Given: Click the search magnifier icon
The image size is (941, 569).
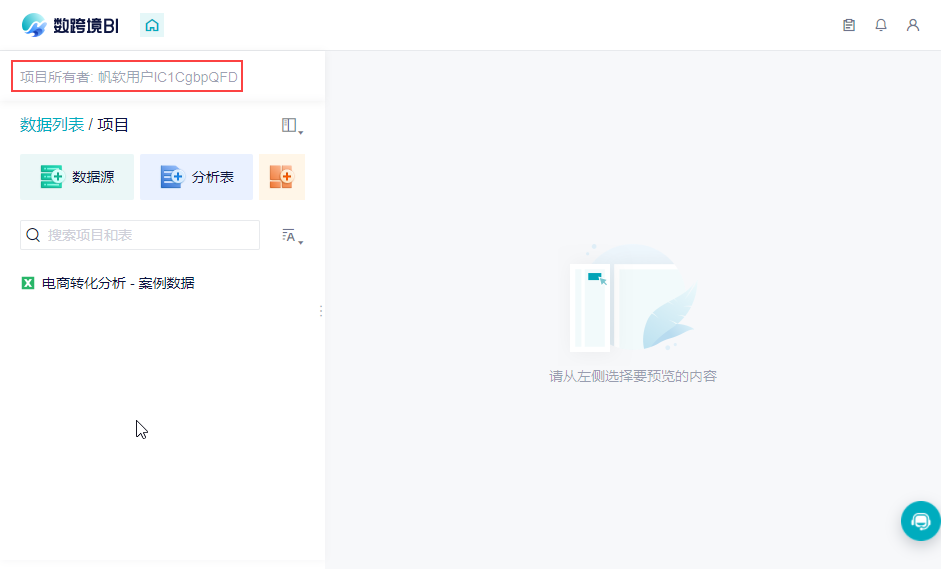Looking at the screenshot, I should point(33,235).
